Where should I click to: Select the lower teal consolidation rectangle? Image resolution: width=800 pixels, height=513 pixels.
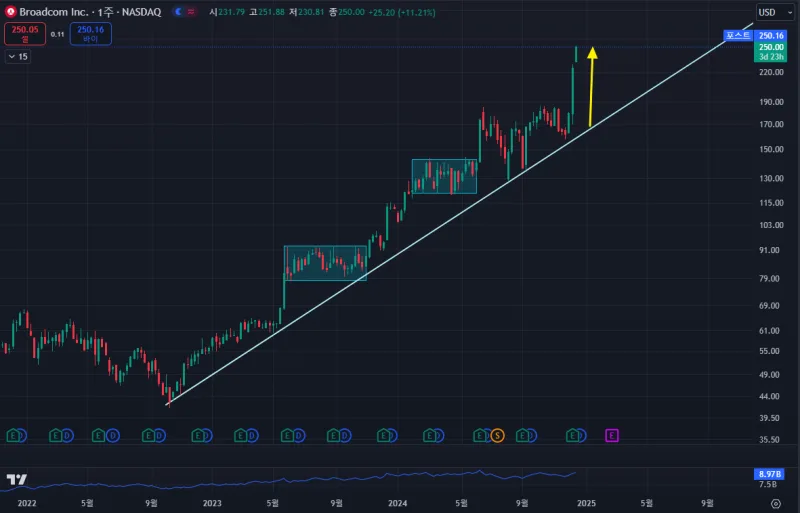(325, 247)
